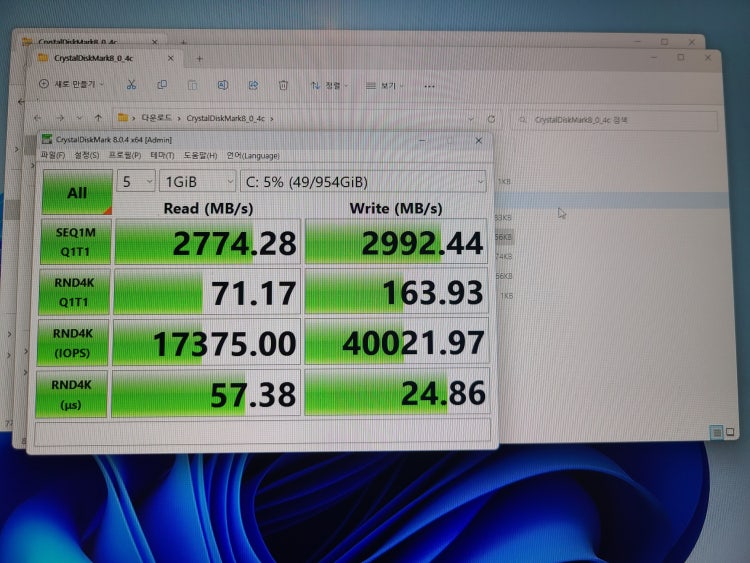750x563 pixels.
Task: Click 다운로드 in the address bar breadcrumb
Action: point(156,118)
